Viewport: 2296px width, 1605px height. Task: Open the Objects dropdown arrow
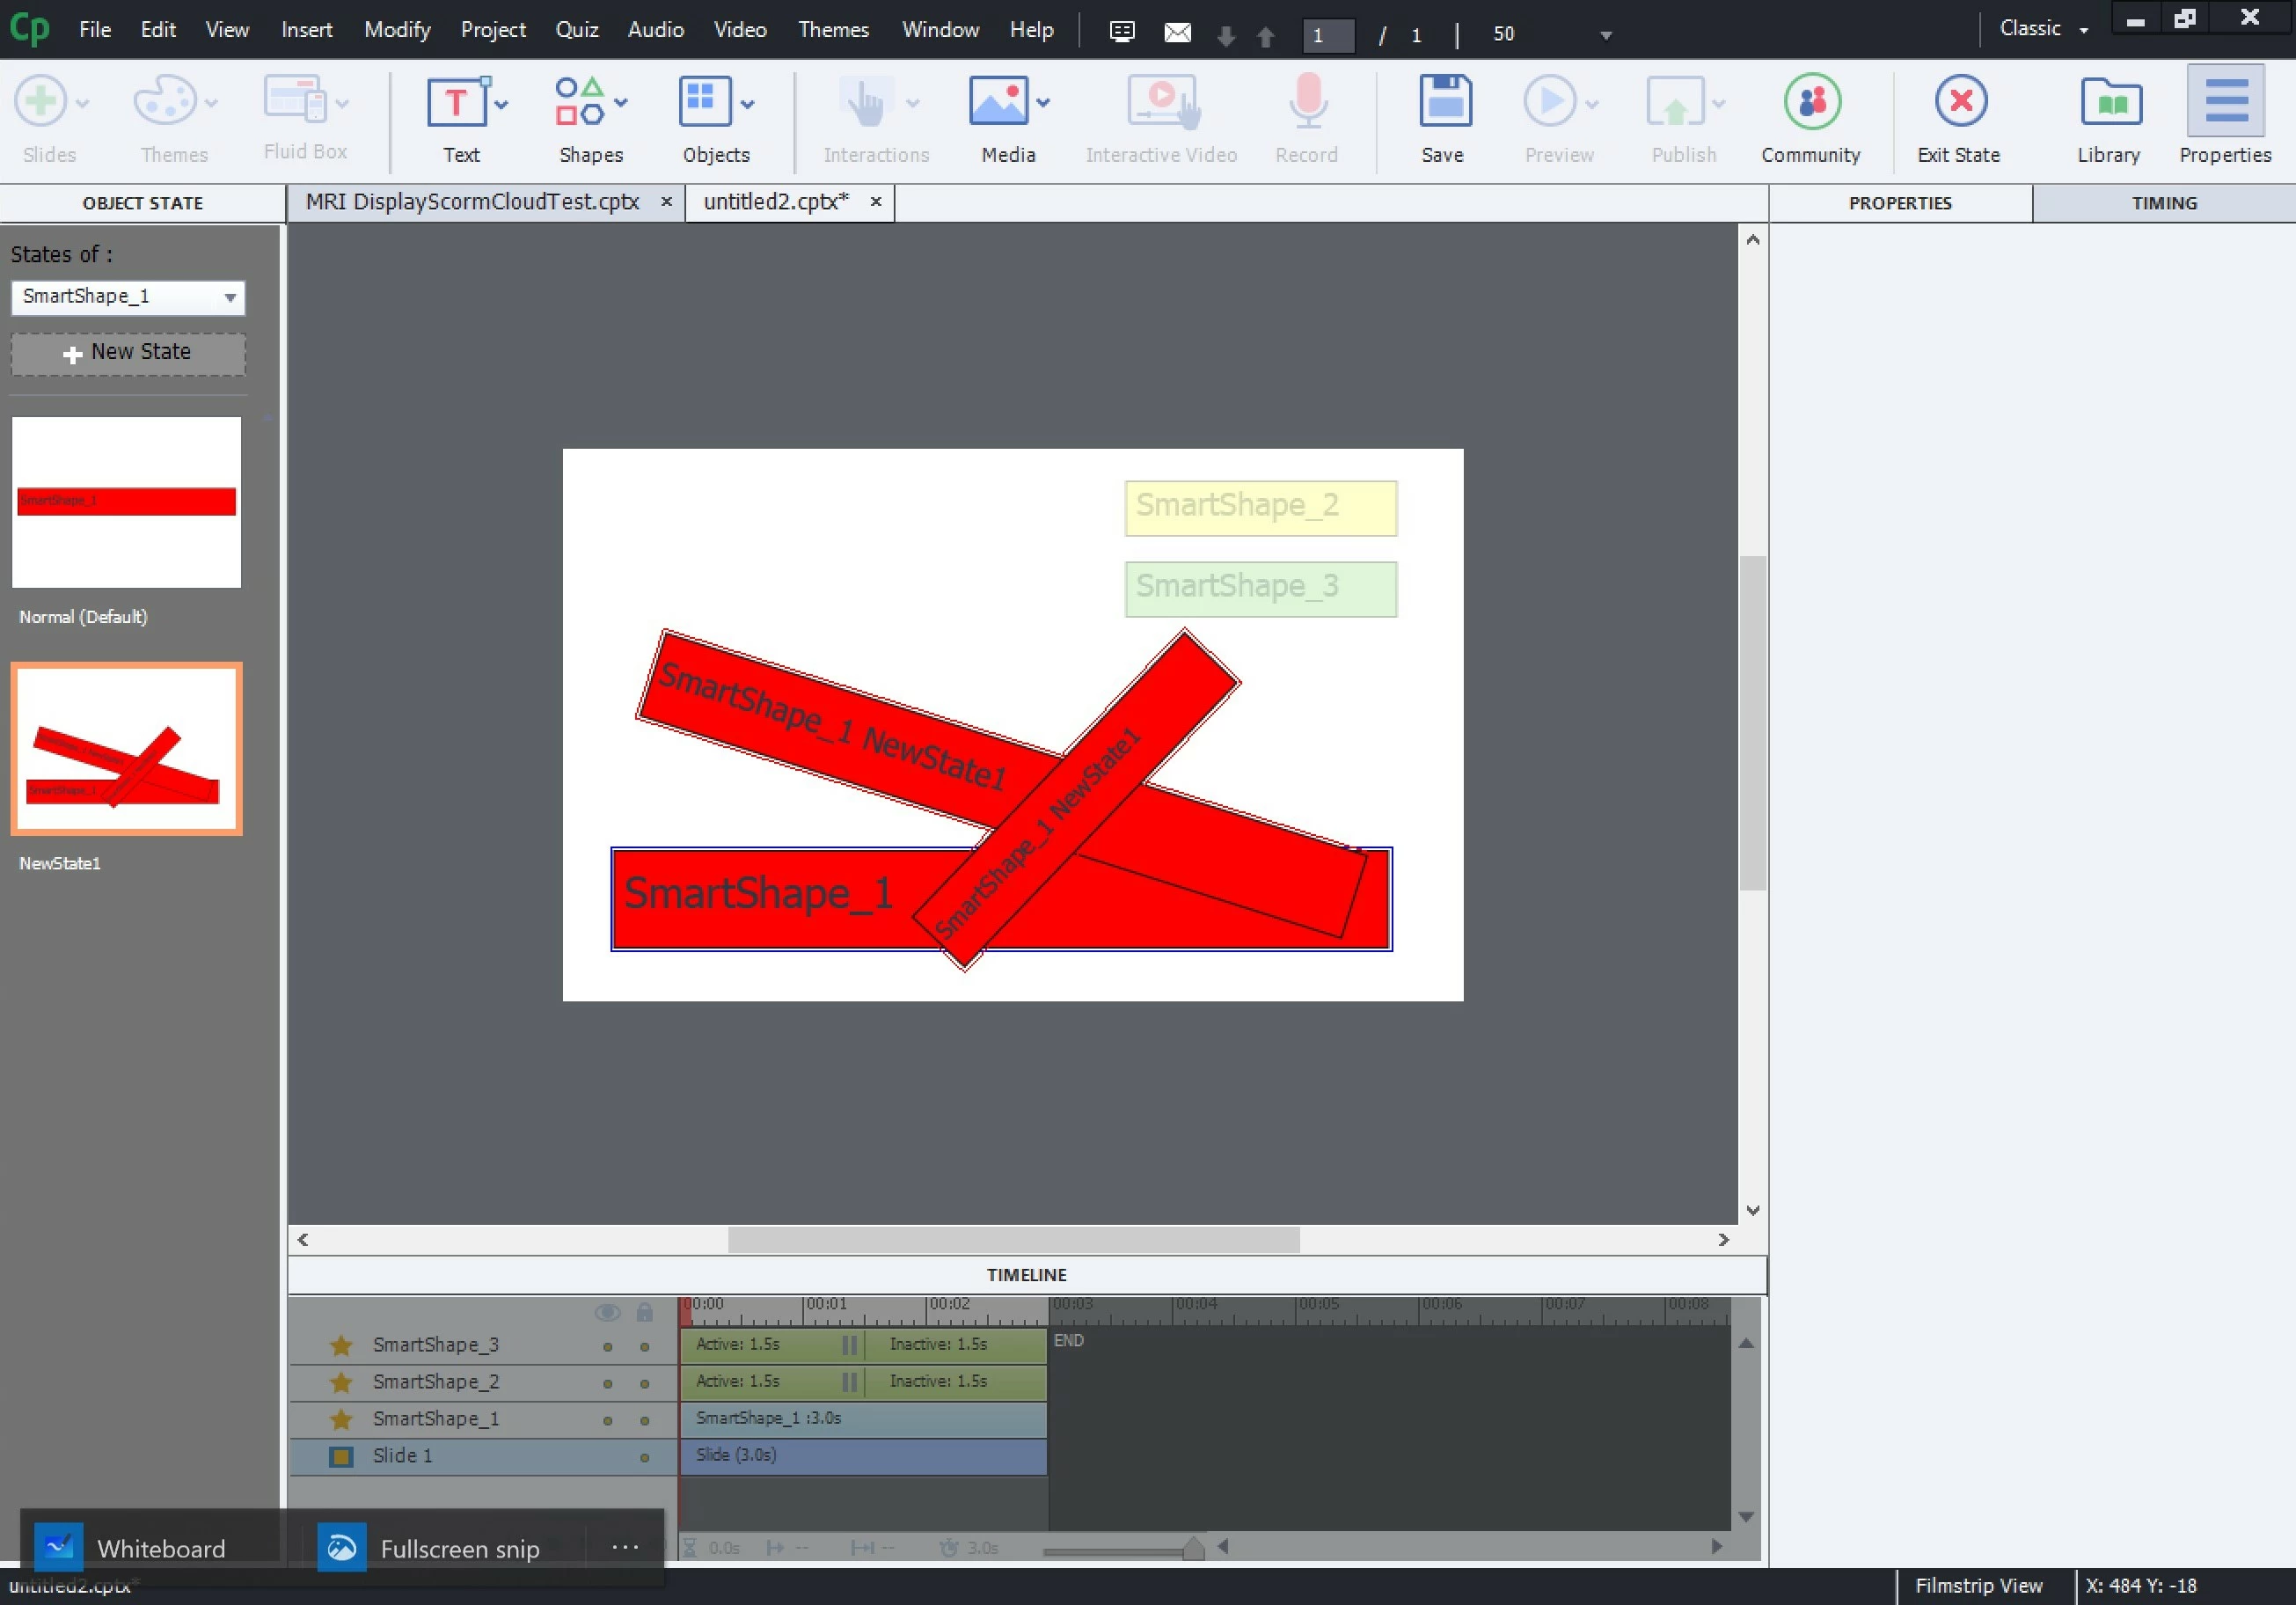point(748,103)
